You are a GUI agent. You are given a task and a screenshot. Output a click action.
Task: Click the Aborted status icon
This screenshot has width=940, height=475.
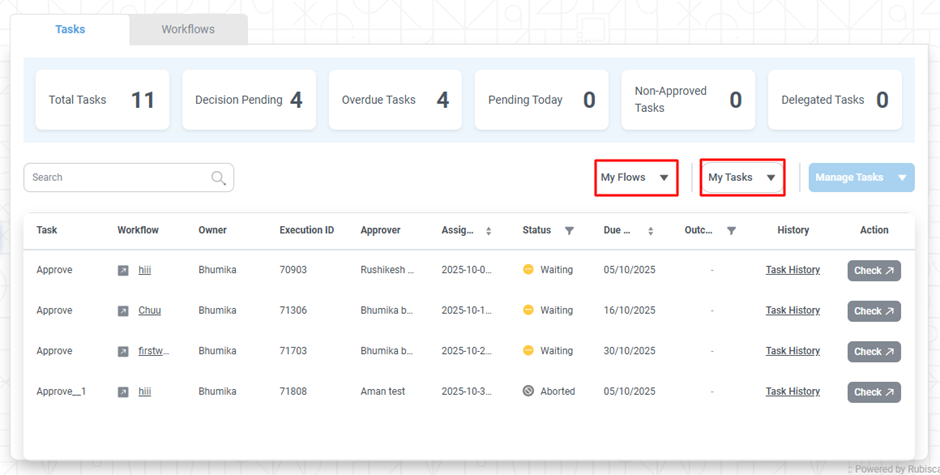coord(528,392)
